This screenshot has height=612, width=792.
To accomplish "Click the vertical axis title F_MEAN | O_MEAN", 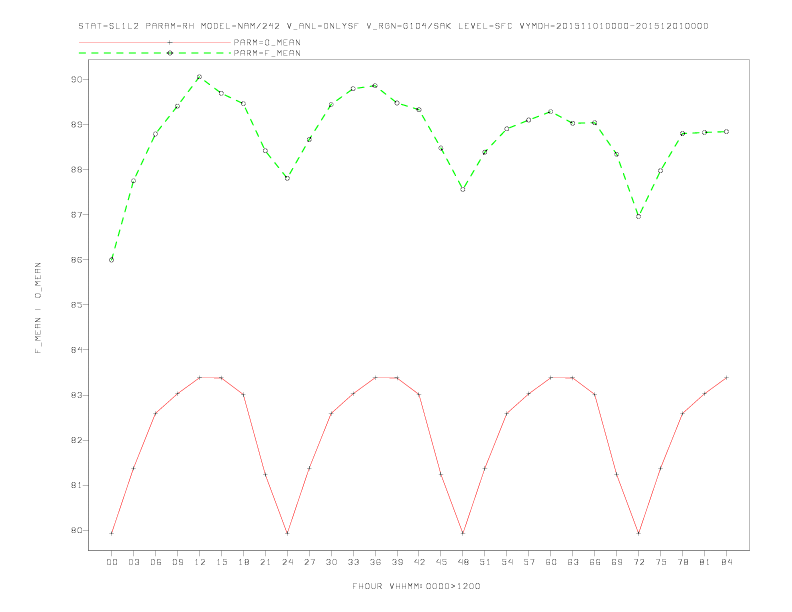I will pyautogui.click(x=38, y=308).
